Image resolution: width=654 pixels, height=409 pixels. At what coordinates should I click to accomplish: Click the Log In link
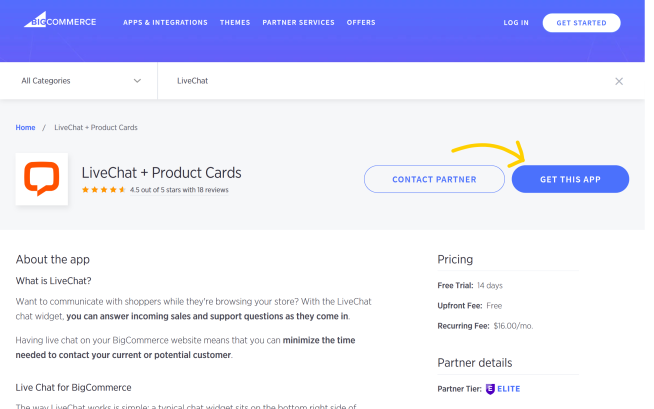[516, 23]
